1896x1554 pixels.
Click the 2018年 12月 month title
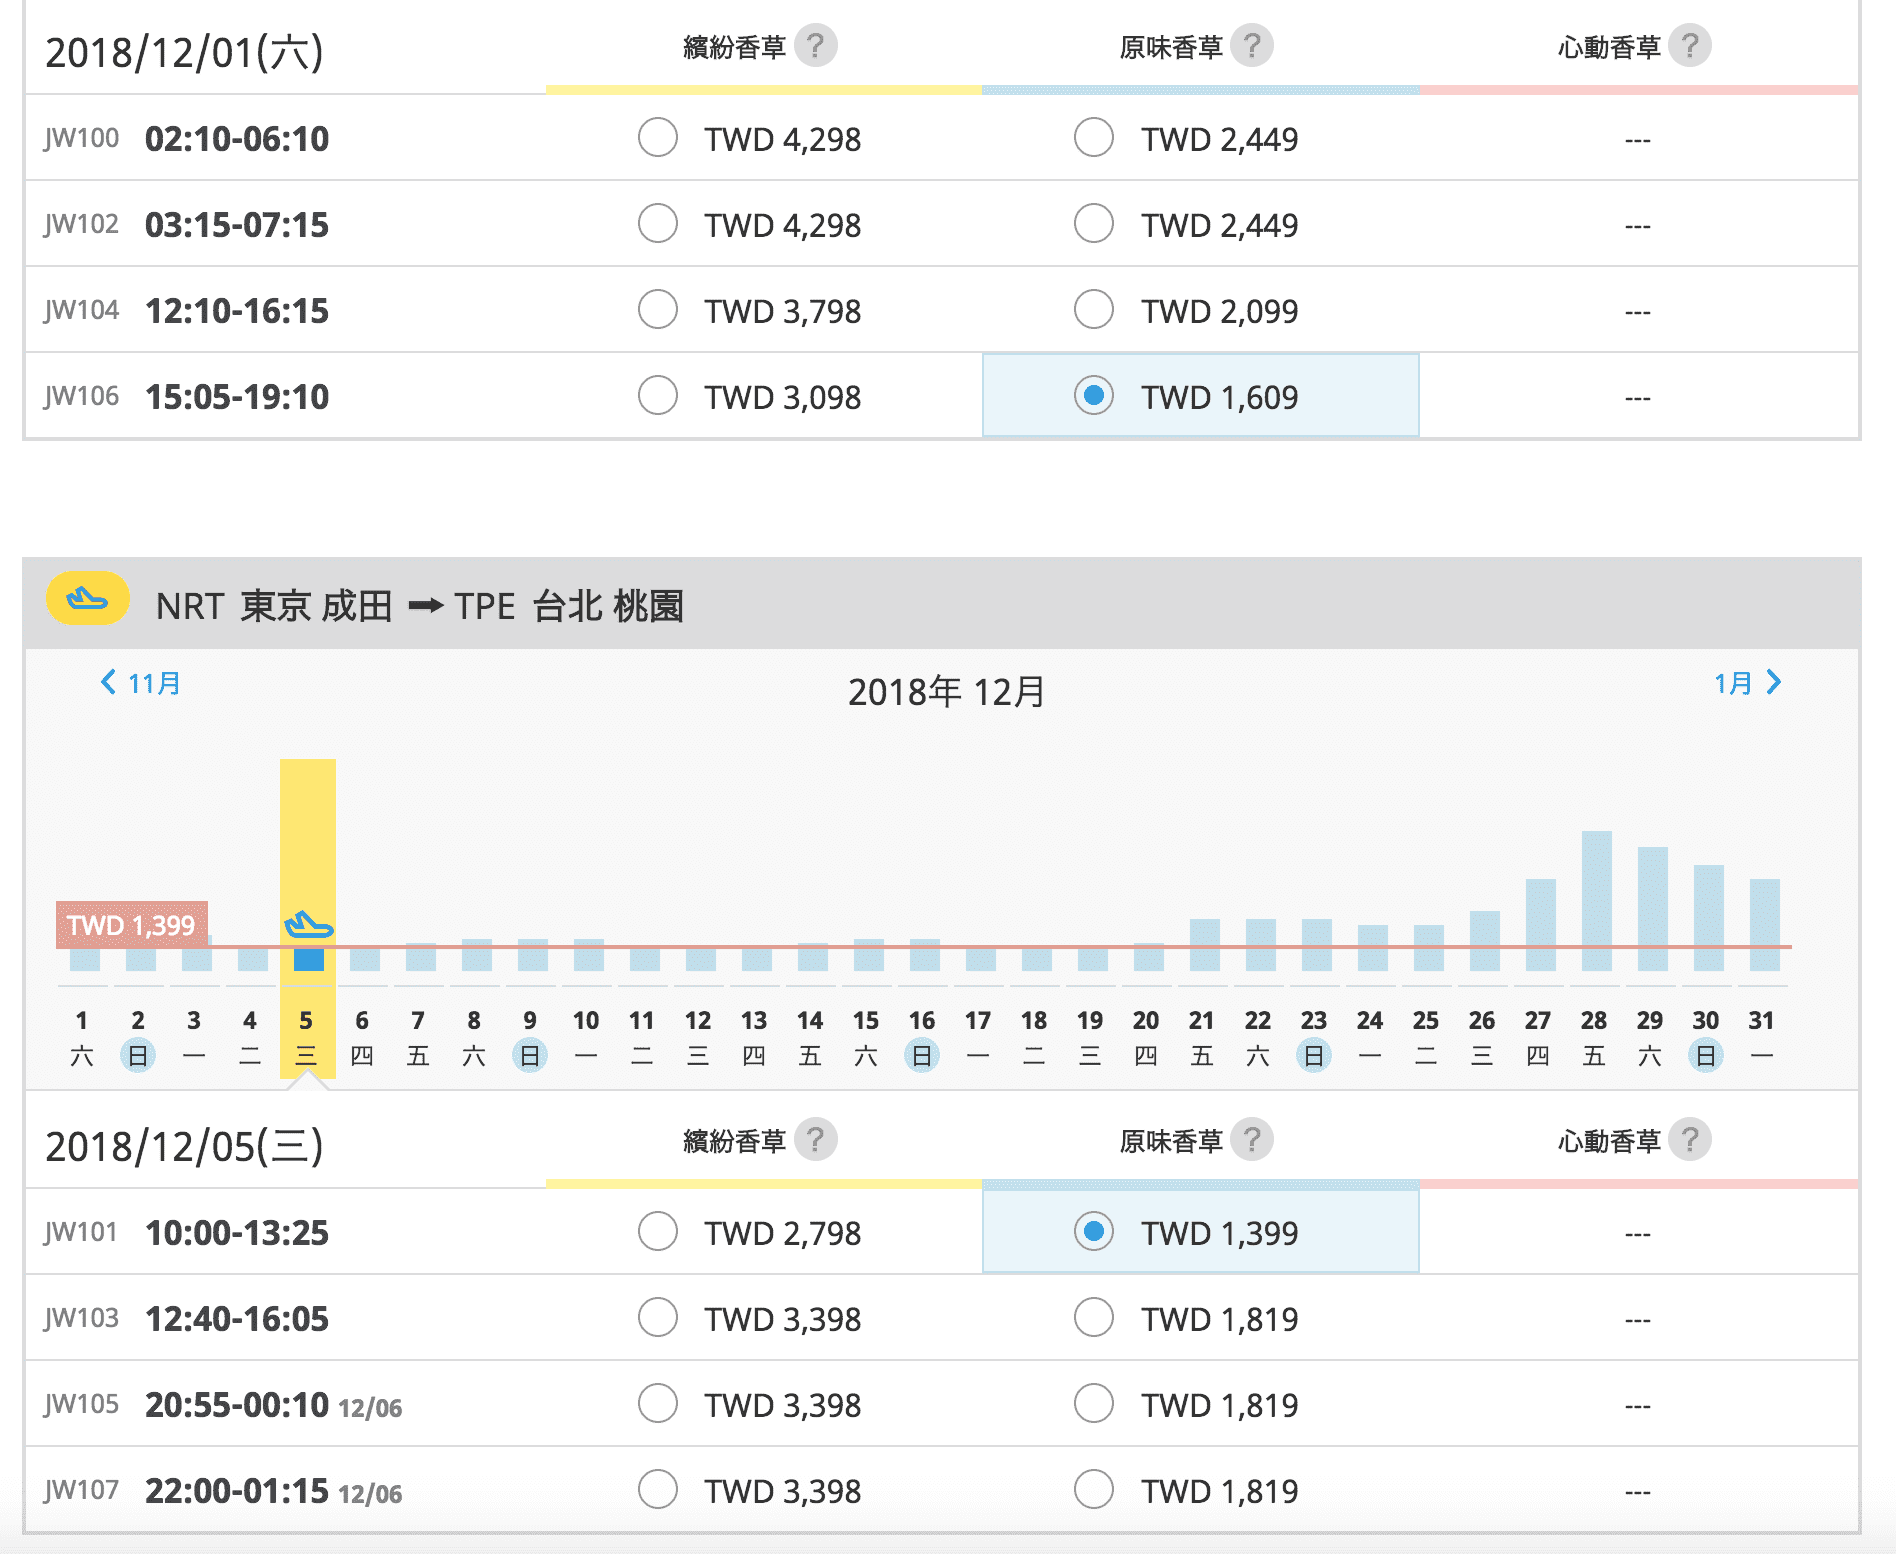click(946, 691)
